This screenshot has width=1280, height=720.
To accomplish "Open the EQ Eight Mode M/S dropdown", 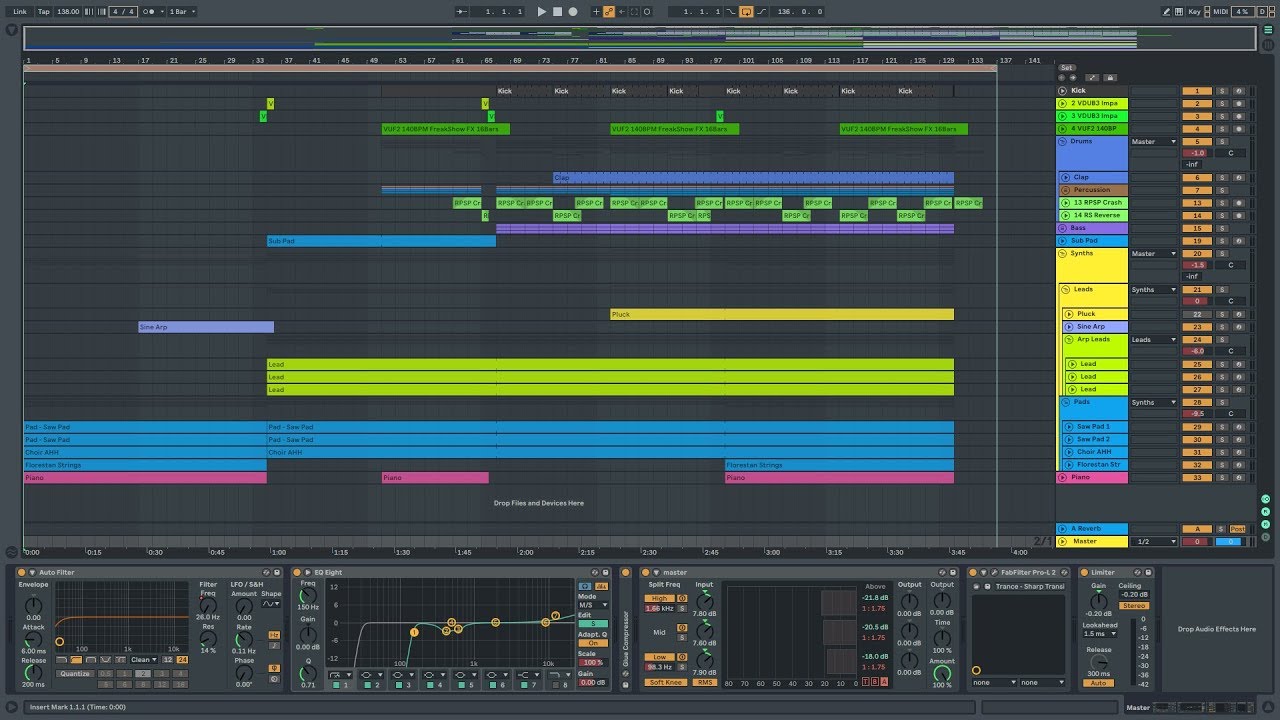I will tap(592, 605).
